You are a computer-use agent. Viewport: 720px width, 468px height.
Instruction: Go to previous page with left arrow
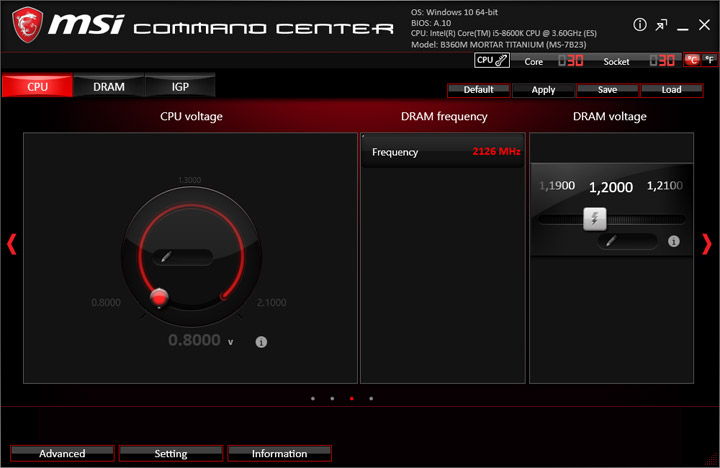coord(11,244)
